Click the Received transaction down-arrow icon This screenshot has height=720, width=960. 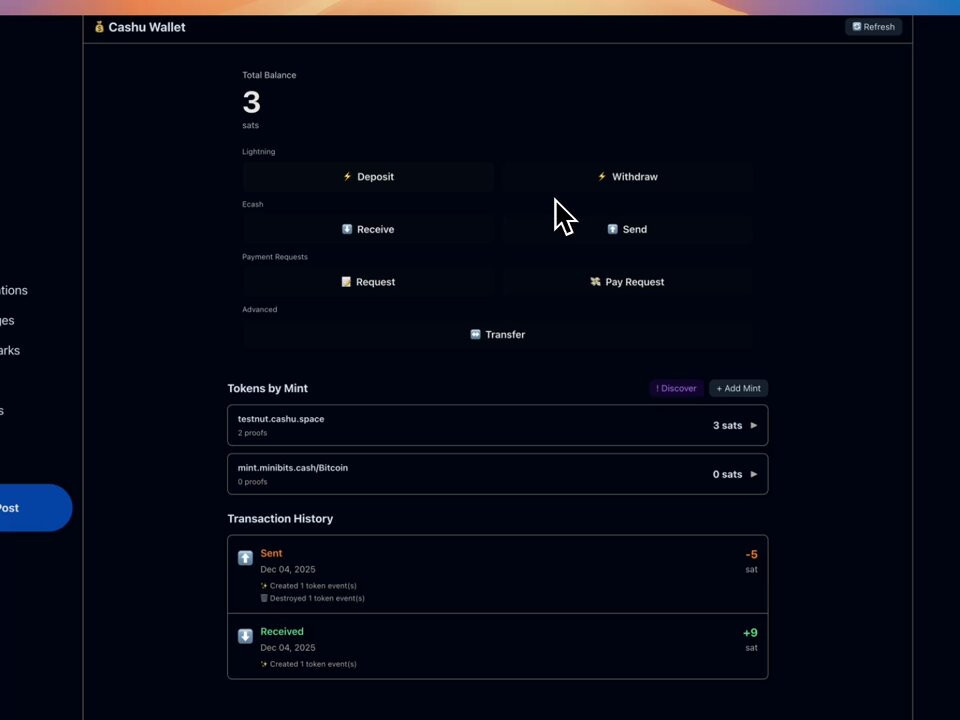[246, 636]
